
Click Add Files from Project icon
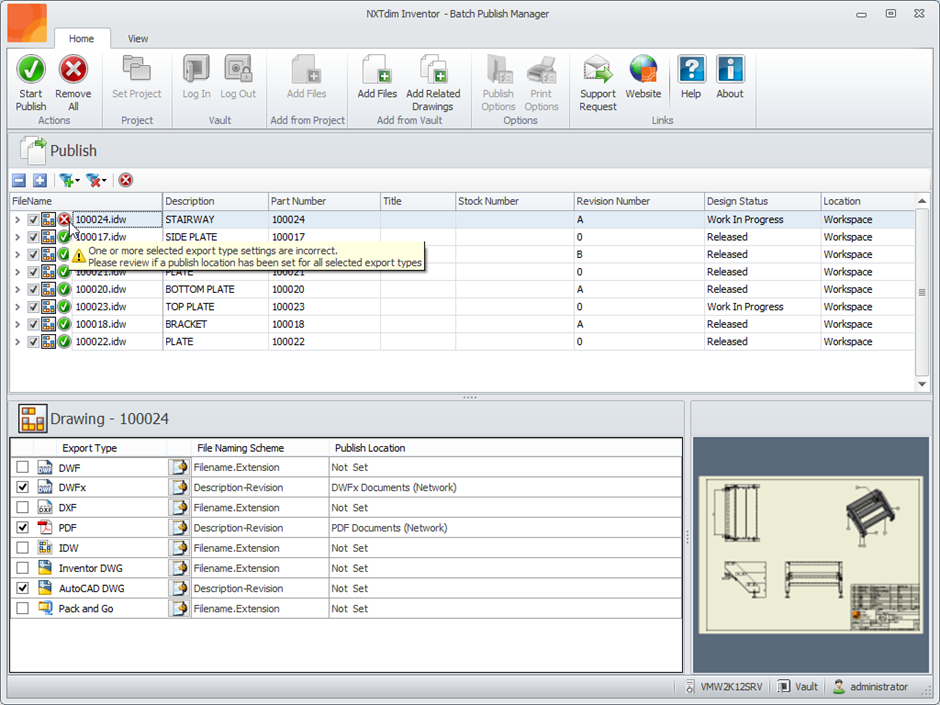point(306,70)
